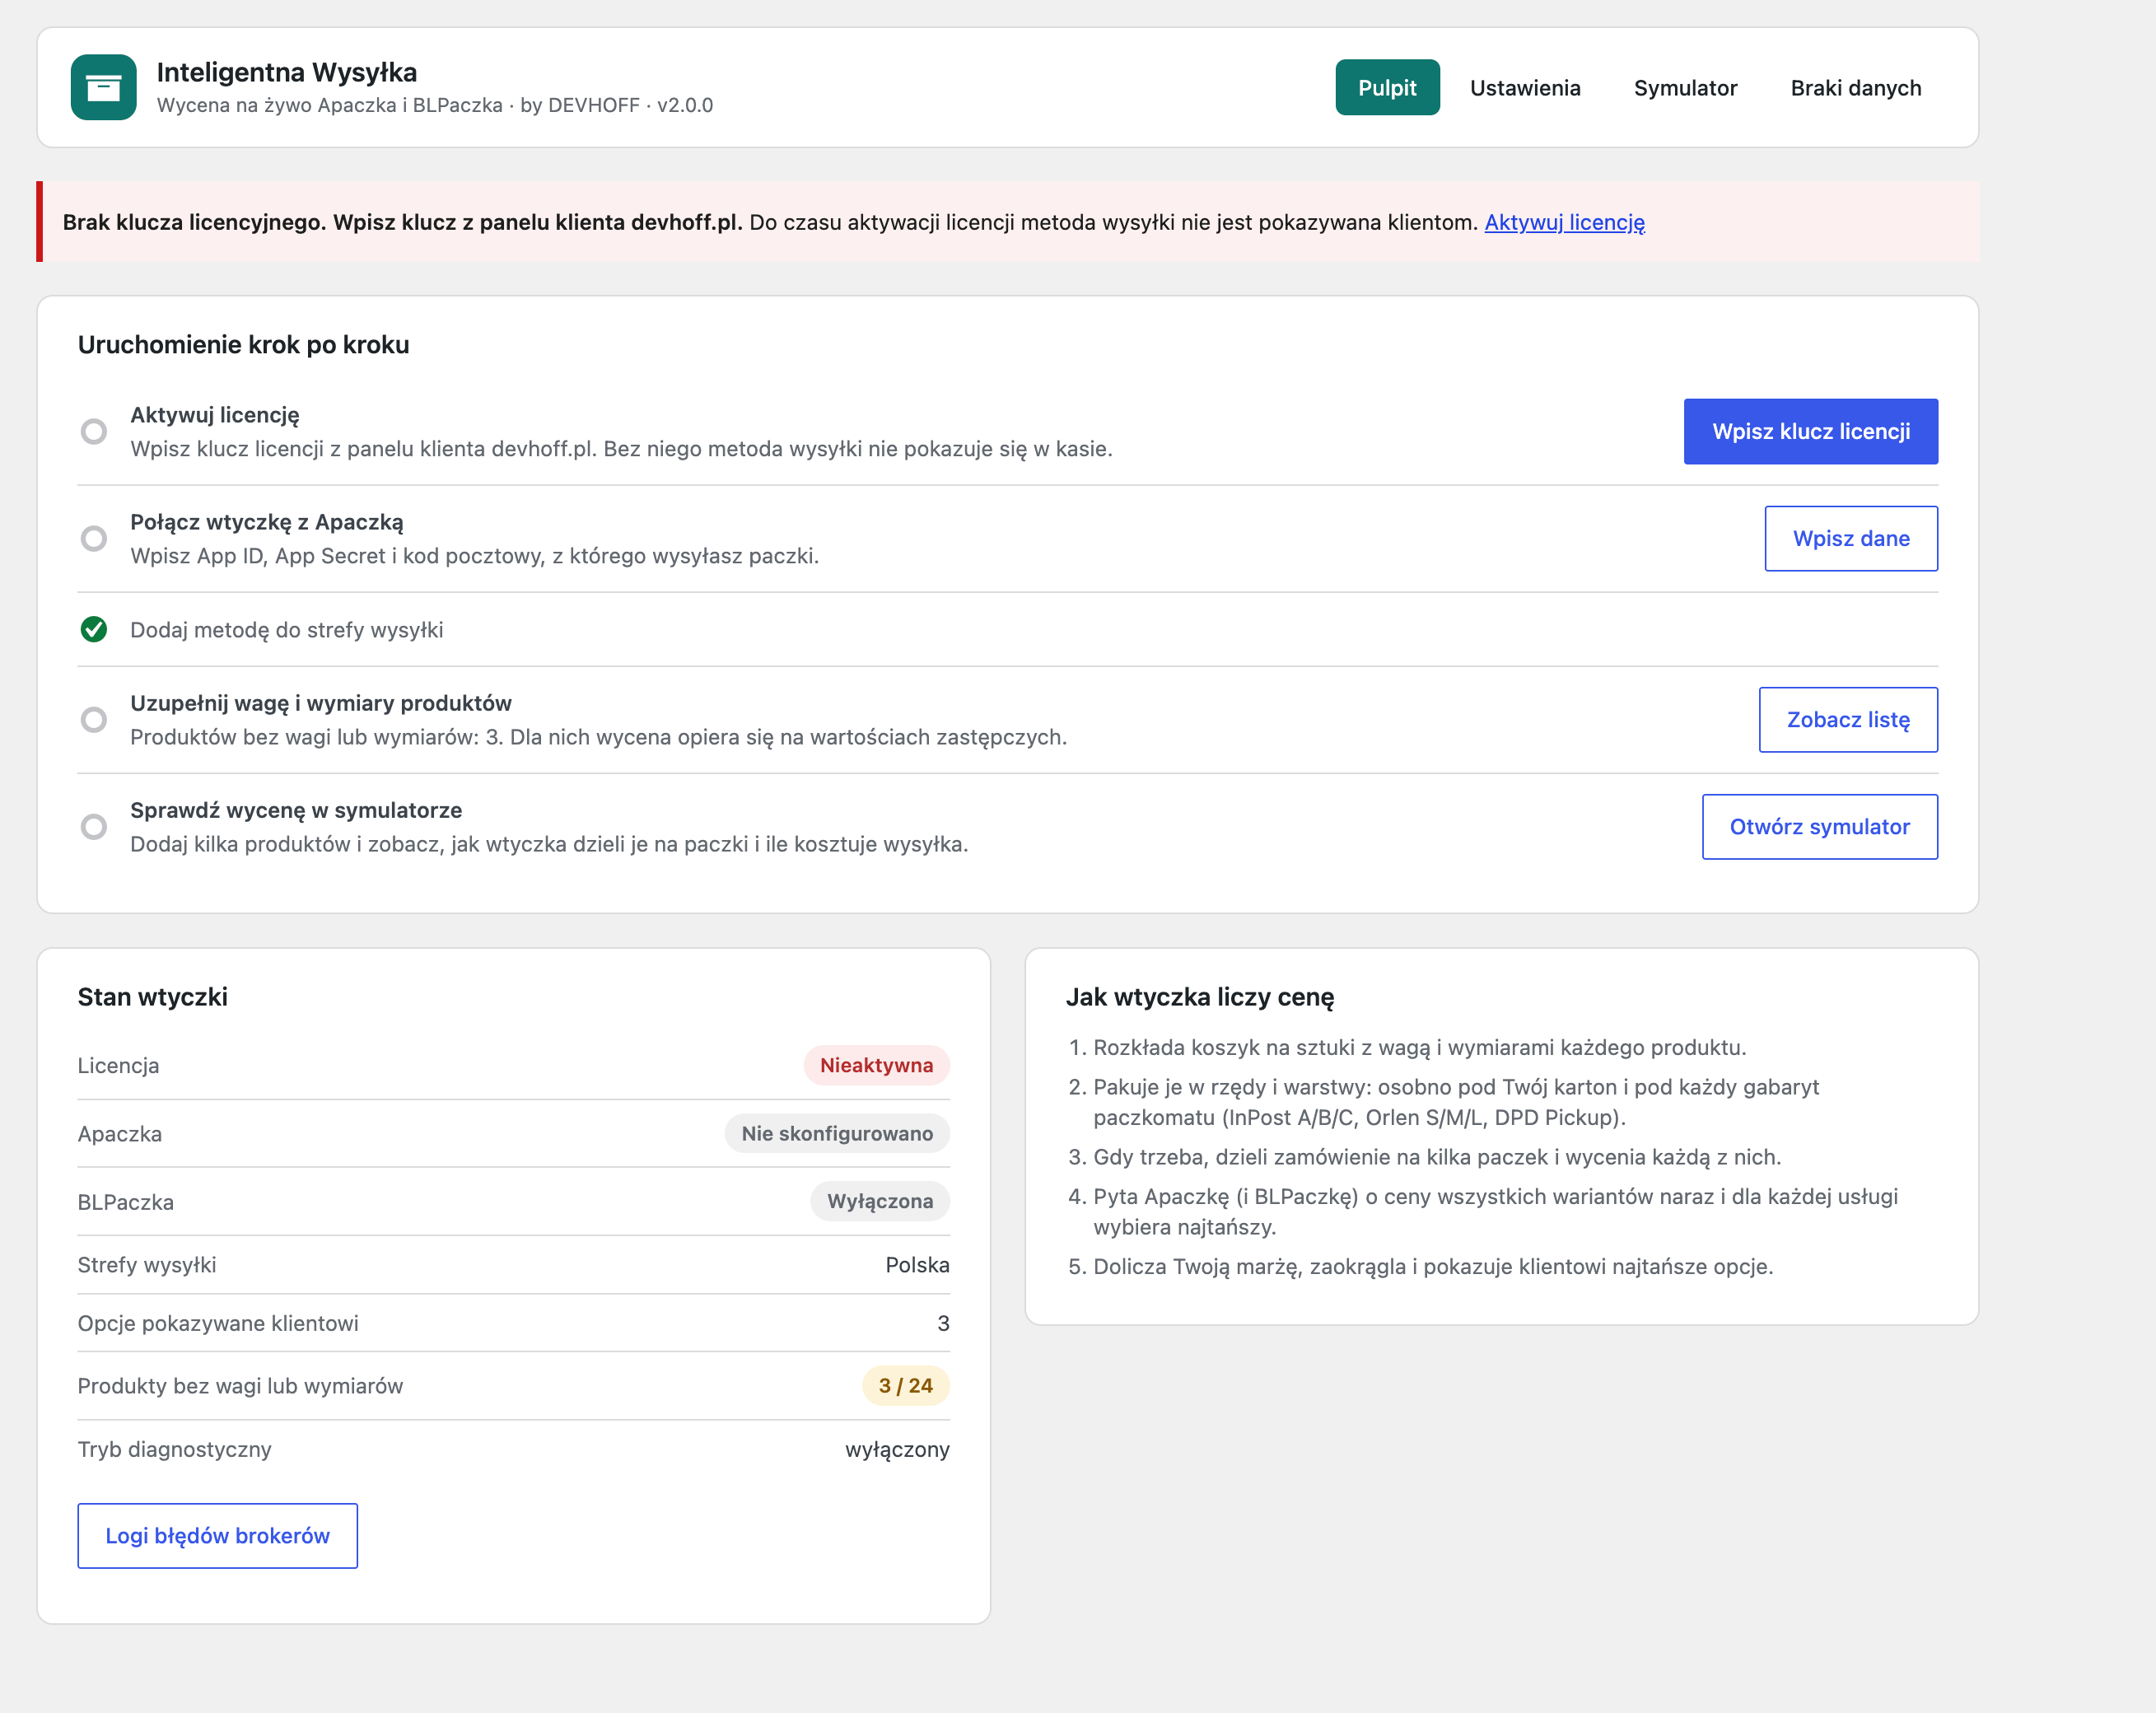Click the empty circle next to Połącz wtyczkę z Apaczką
The image size is (2156, 1713).
94,538
